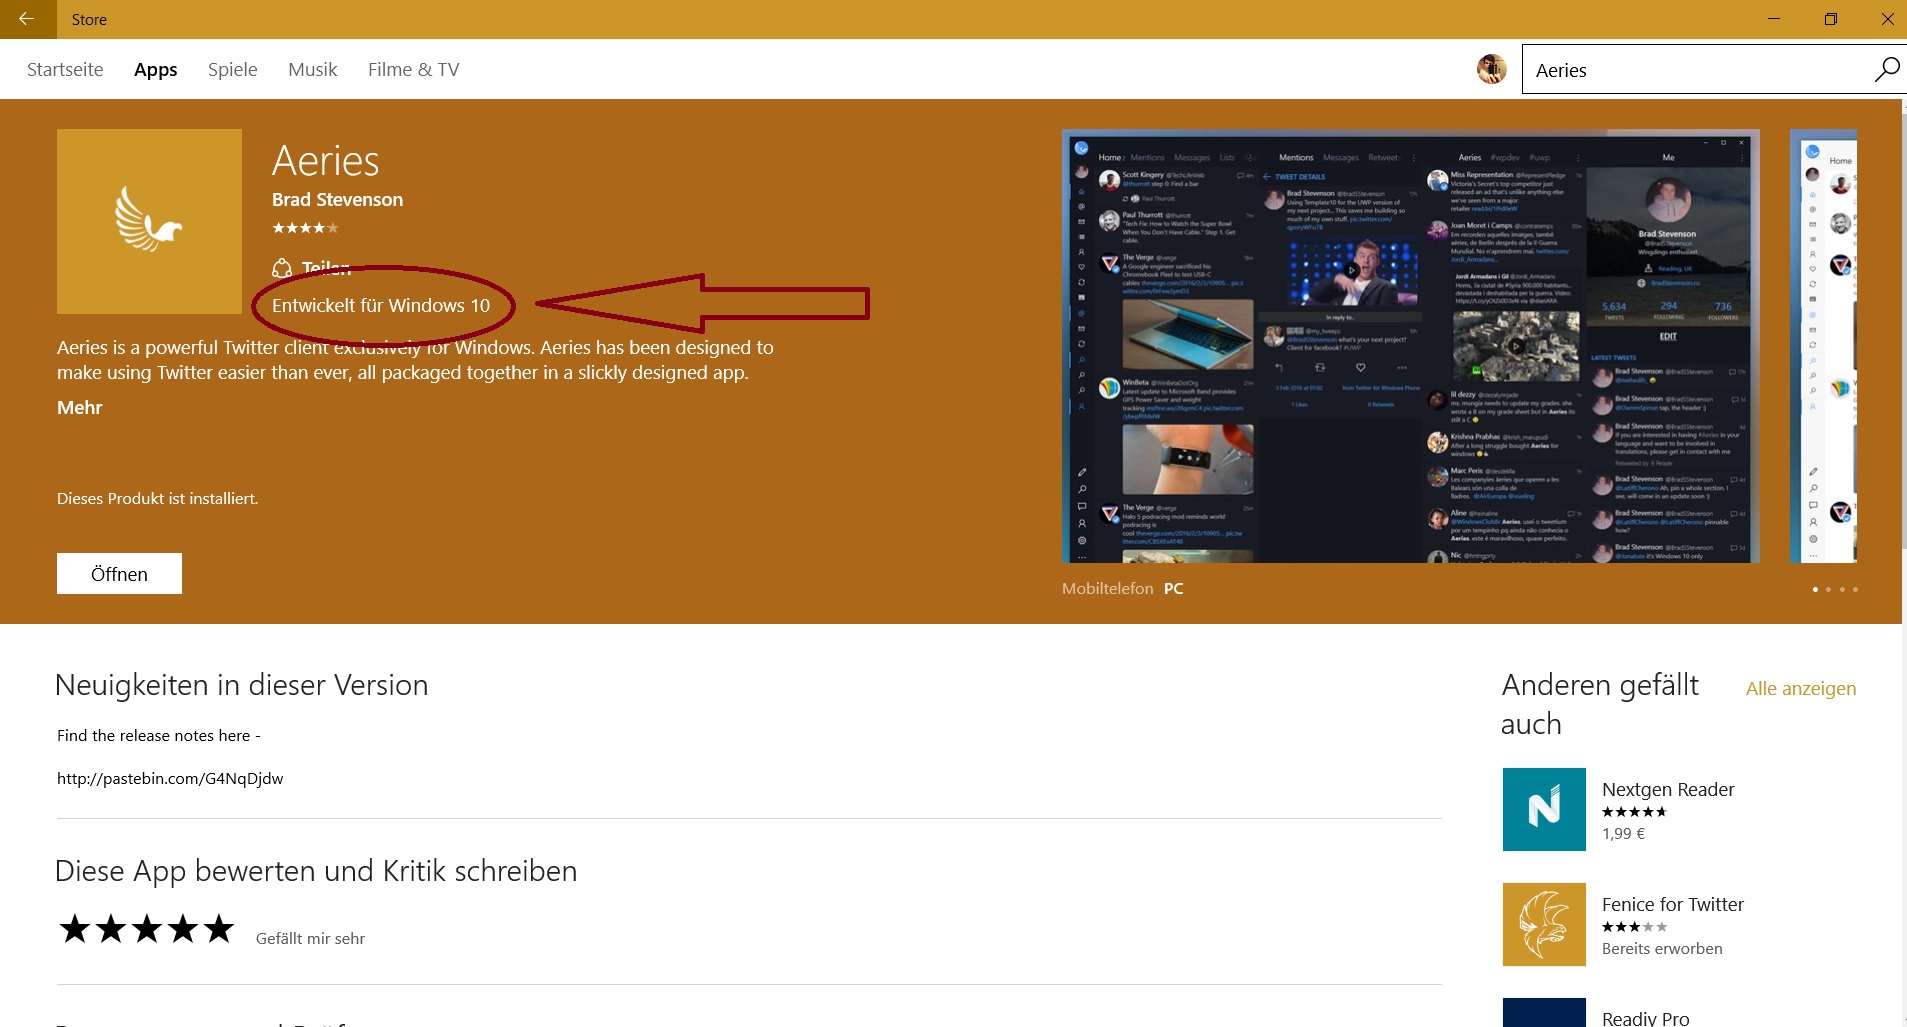
Task: Show PC screenshots
Action: pyautogui.click(x=1174, y=589)
